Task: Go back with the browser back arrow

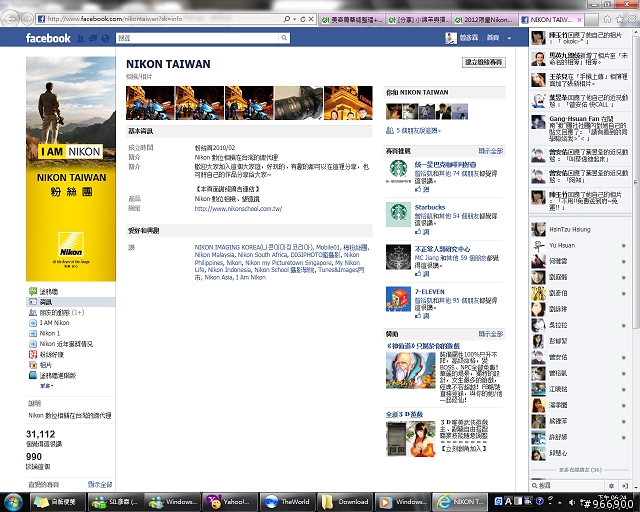Action: (11, 18)
